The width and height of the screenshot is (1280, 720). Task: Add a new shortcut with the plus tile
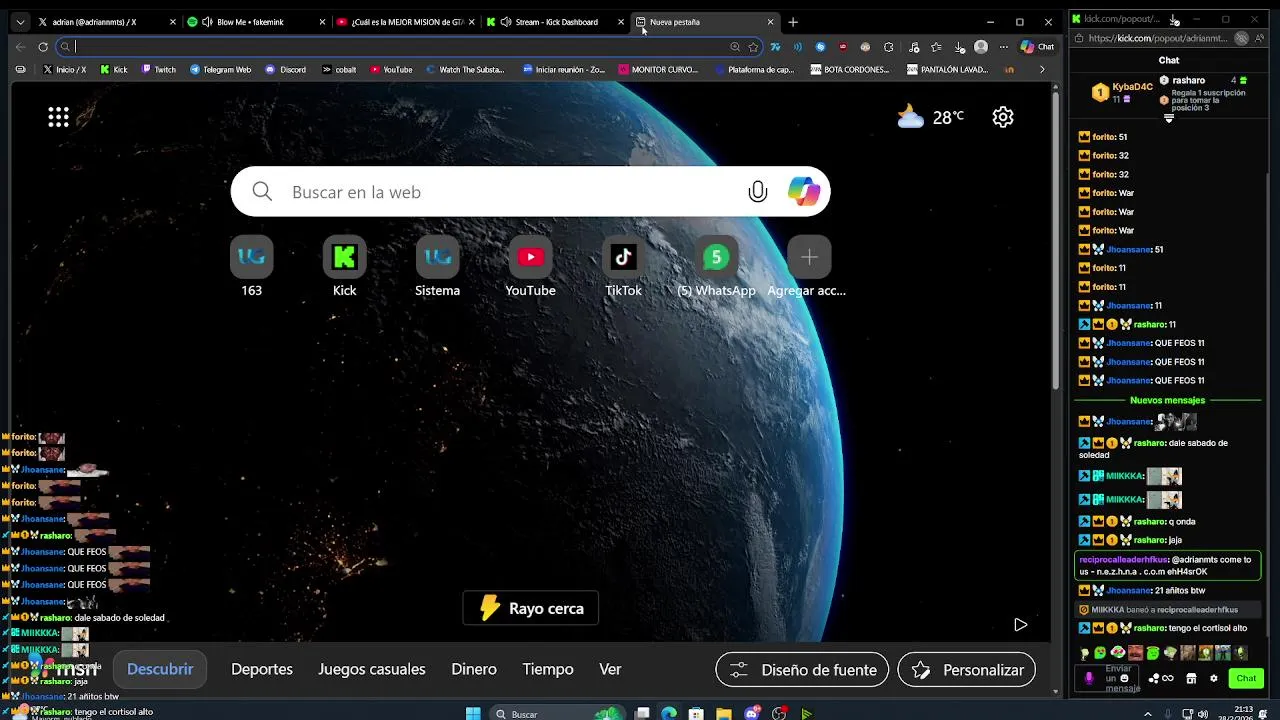coord(808,267)
